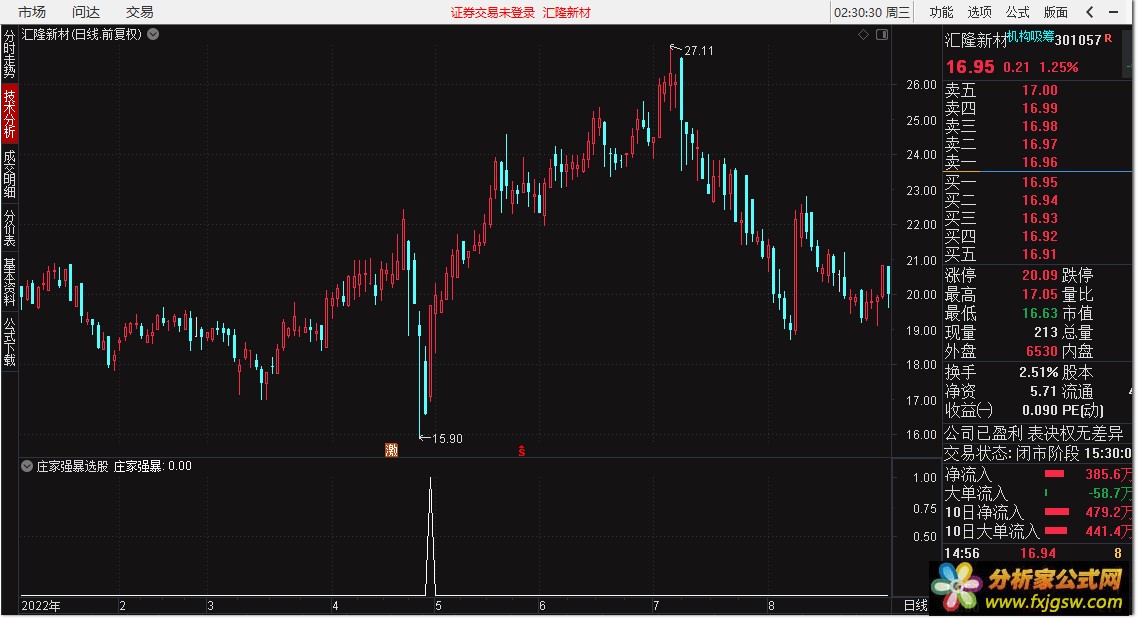Click the 最低 value 16.63
The height and width of the screenshot is (619, 1139).
pos(1039,313)
